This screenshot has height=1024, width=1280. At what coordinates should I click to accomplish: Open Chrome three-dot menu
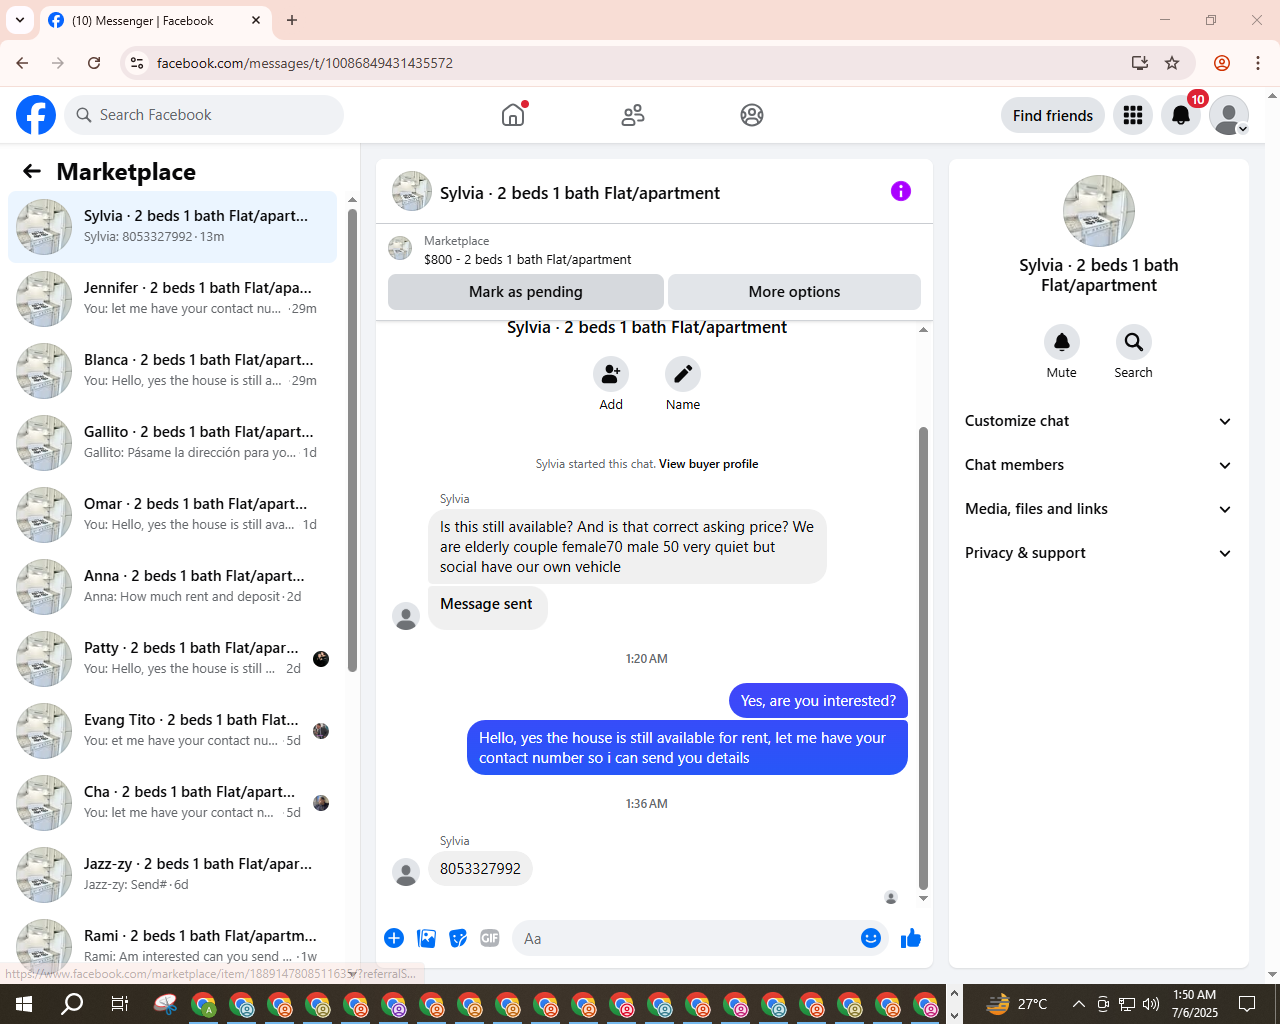point(1258,63)
